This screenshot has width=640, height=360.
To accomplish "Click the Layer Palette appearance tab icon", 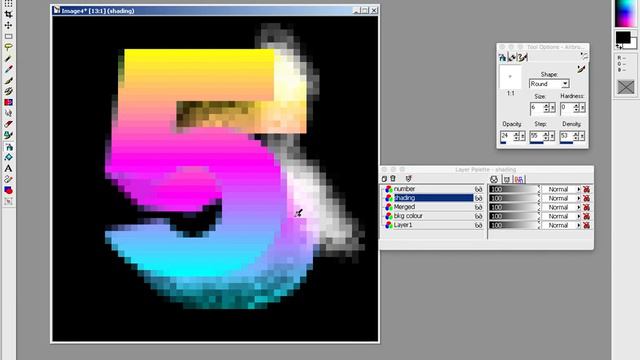I will 494,179.
